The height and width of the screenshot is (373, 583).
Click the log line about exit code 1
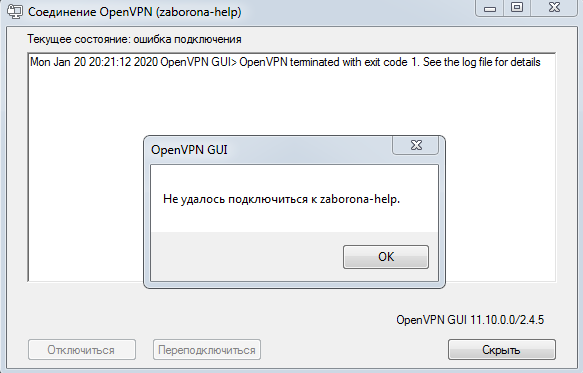point(285,62)
